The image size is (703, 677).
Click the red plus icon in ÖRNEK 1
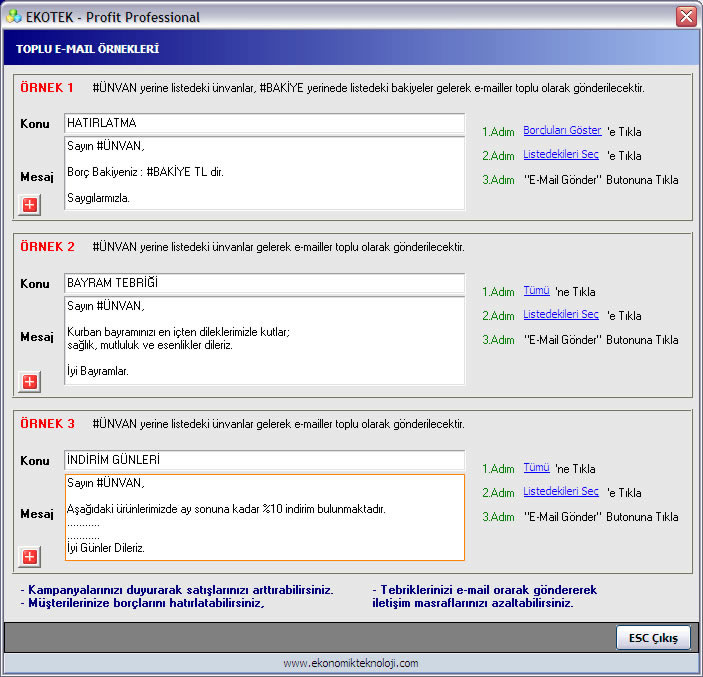coord(30,205)
